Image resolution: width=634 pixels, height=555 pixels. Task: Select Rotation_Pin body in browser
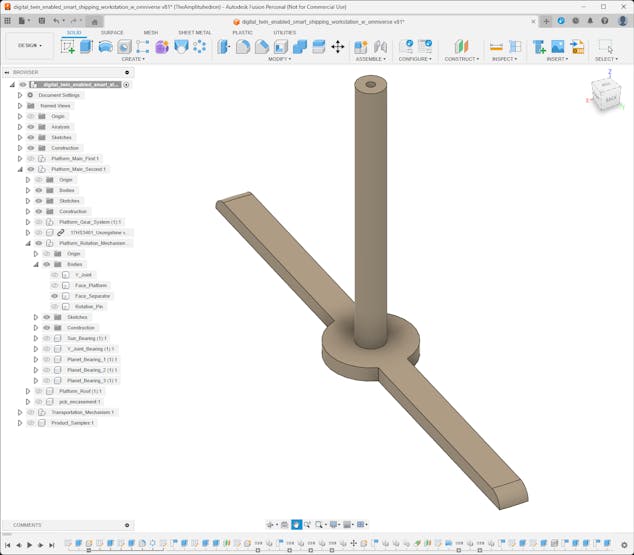(89, 306)
